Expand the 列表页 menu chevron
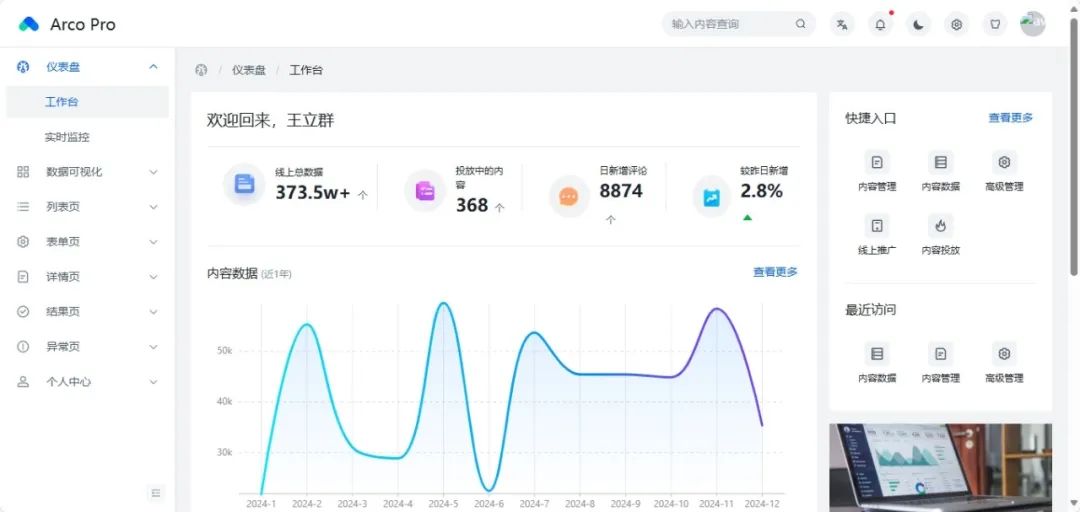Screen dimensions: 1080x512 [x=154, y=207]
